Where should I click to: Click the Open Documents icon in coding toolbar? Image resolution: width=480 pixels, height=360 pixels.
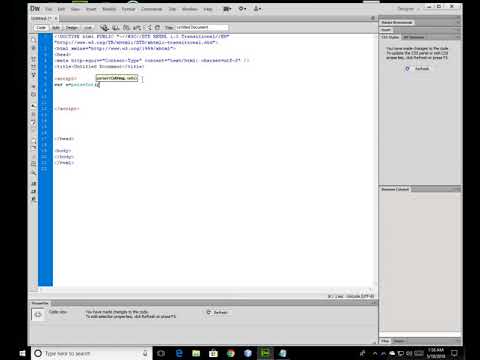coord(33,40)
